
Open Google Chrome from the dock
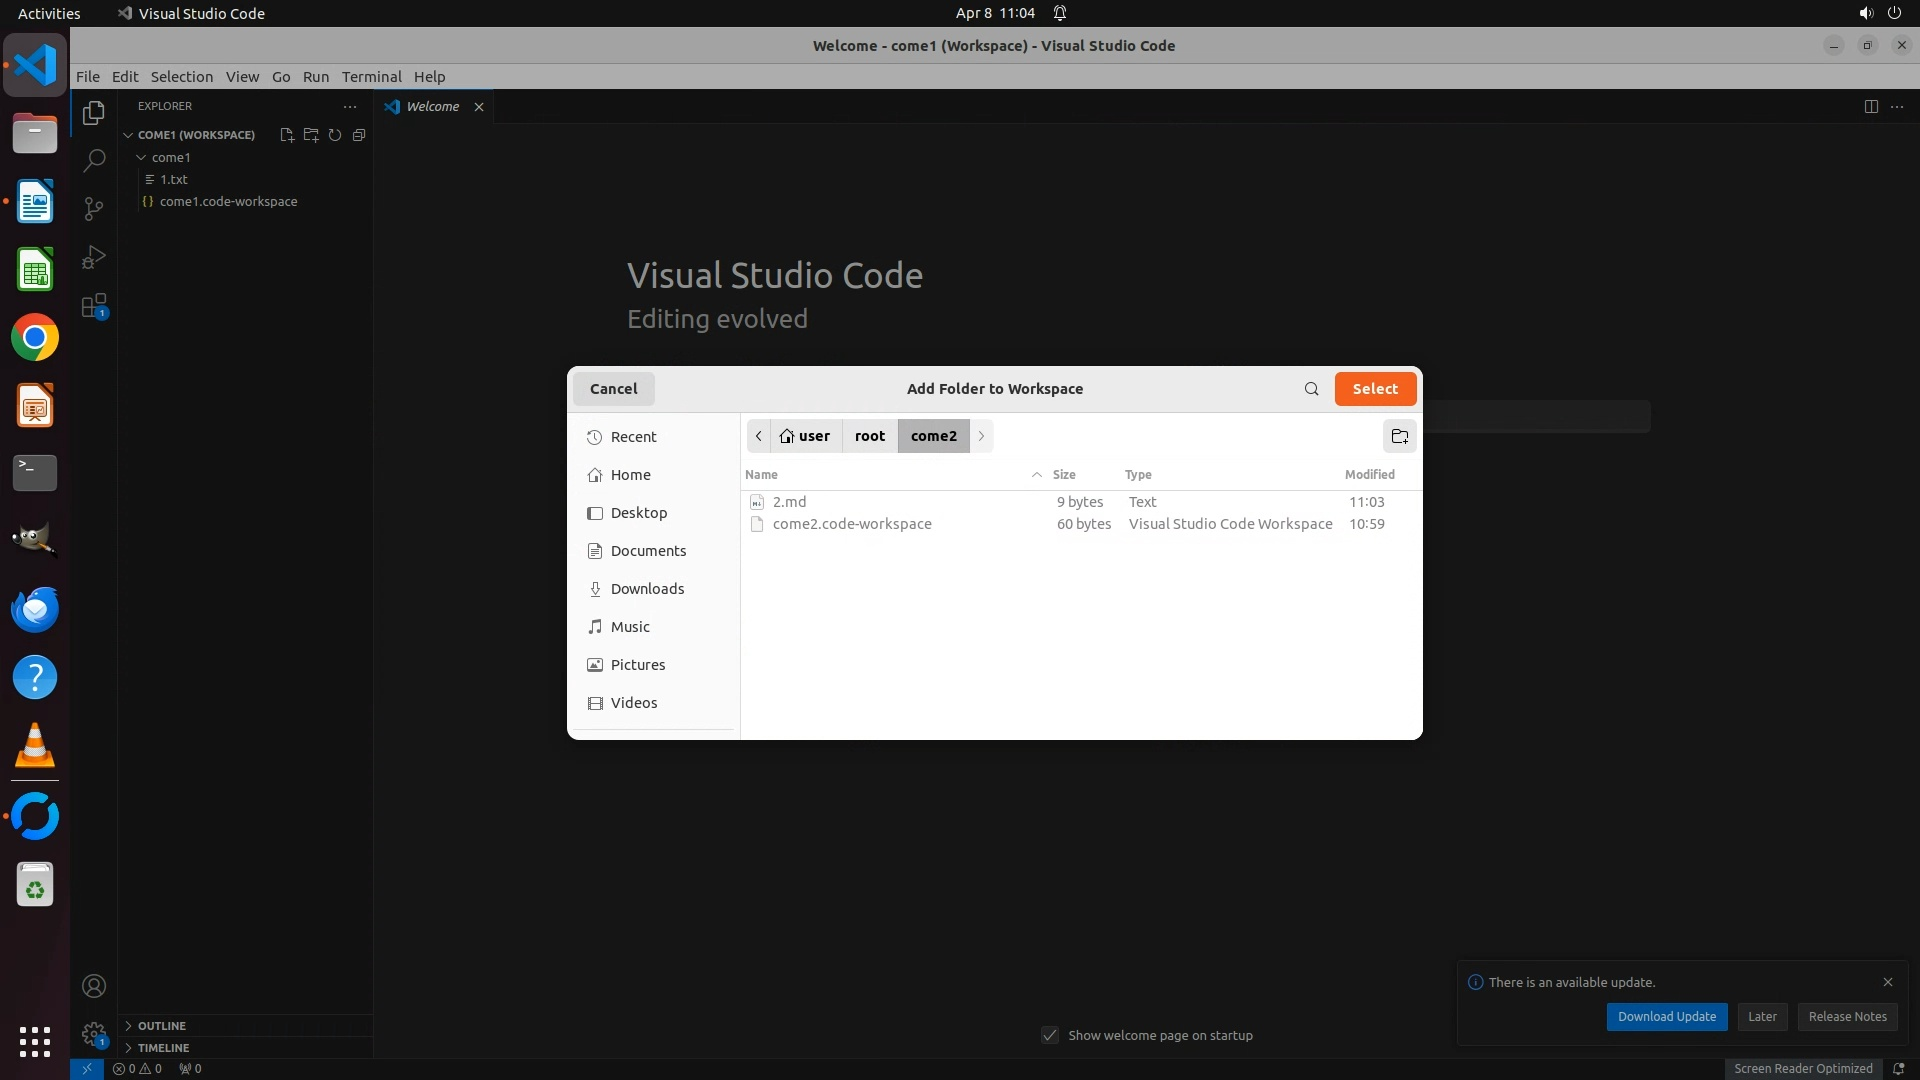tap(35, 338)
